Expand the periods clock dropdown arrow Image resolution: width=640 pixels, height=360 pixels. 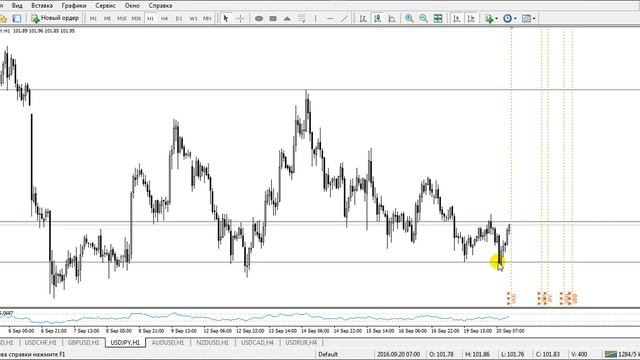pyautogui.click(x=516, y=19)
